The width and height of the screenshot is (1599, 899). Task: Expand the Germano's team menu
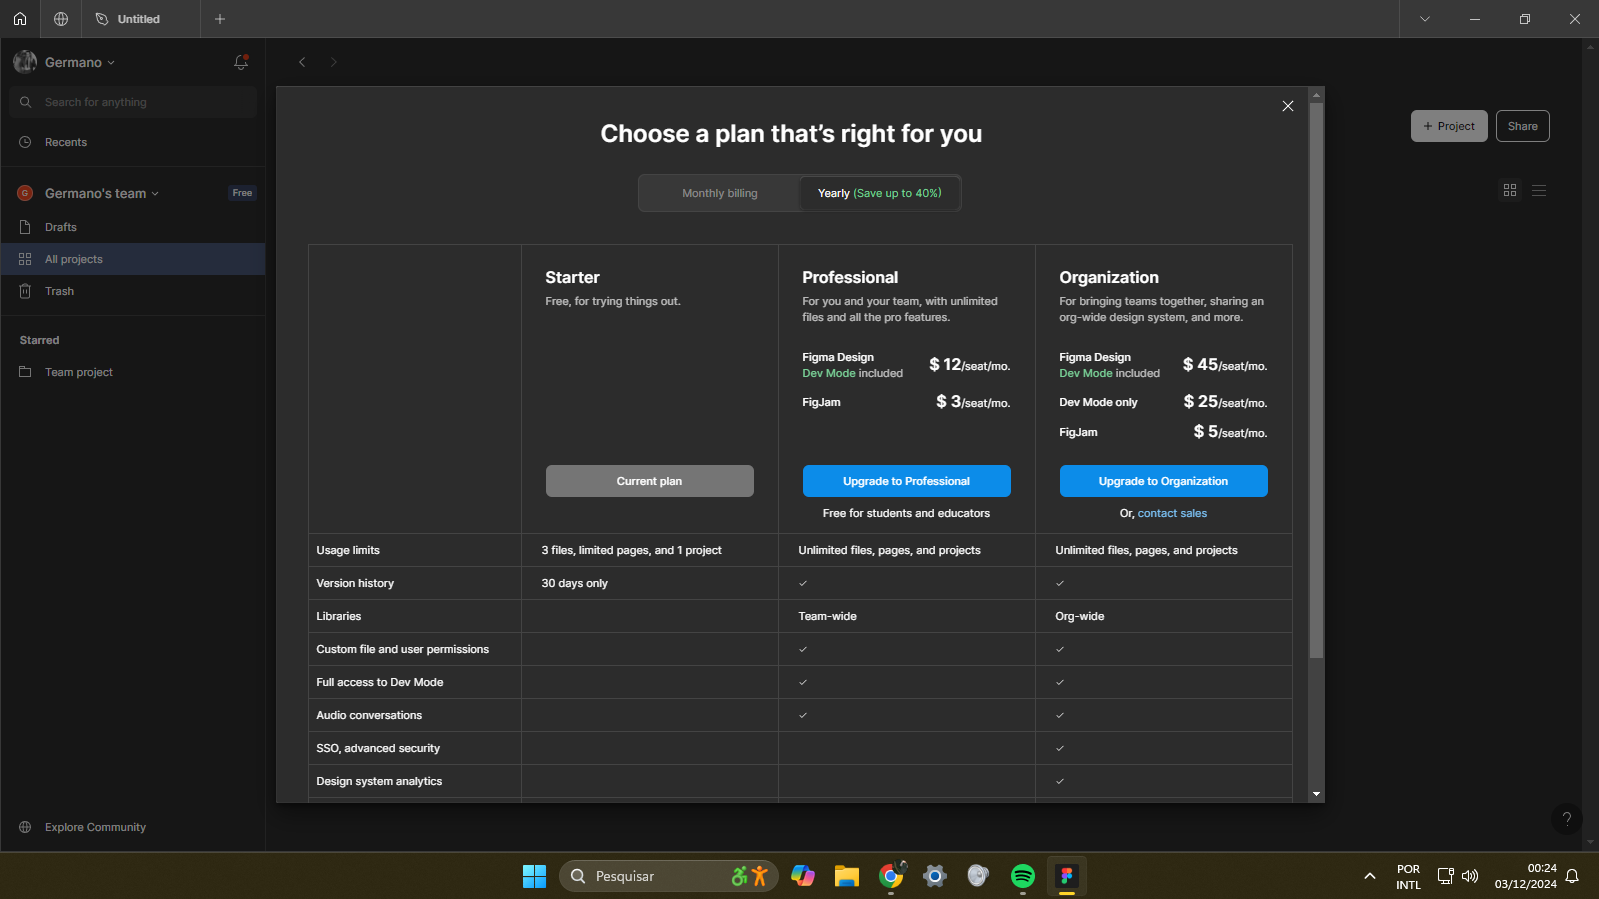(x=102, y=193)
